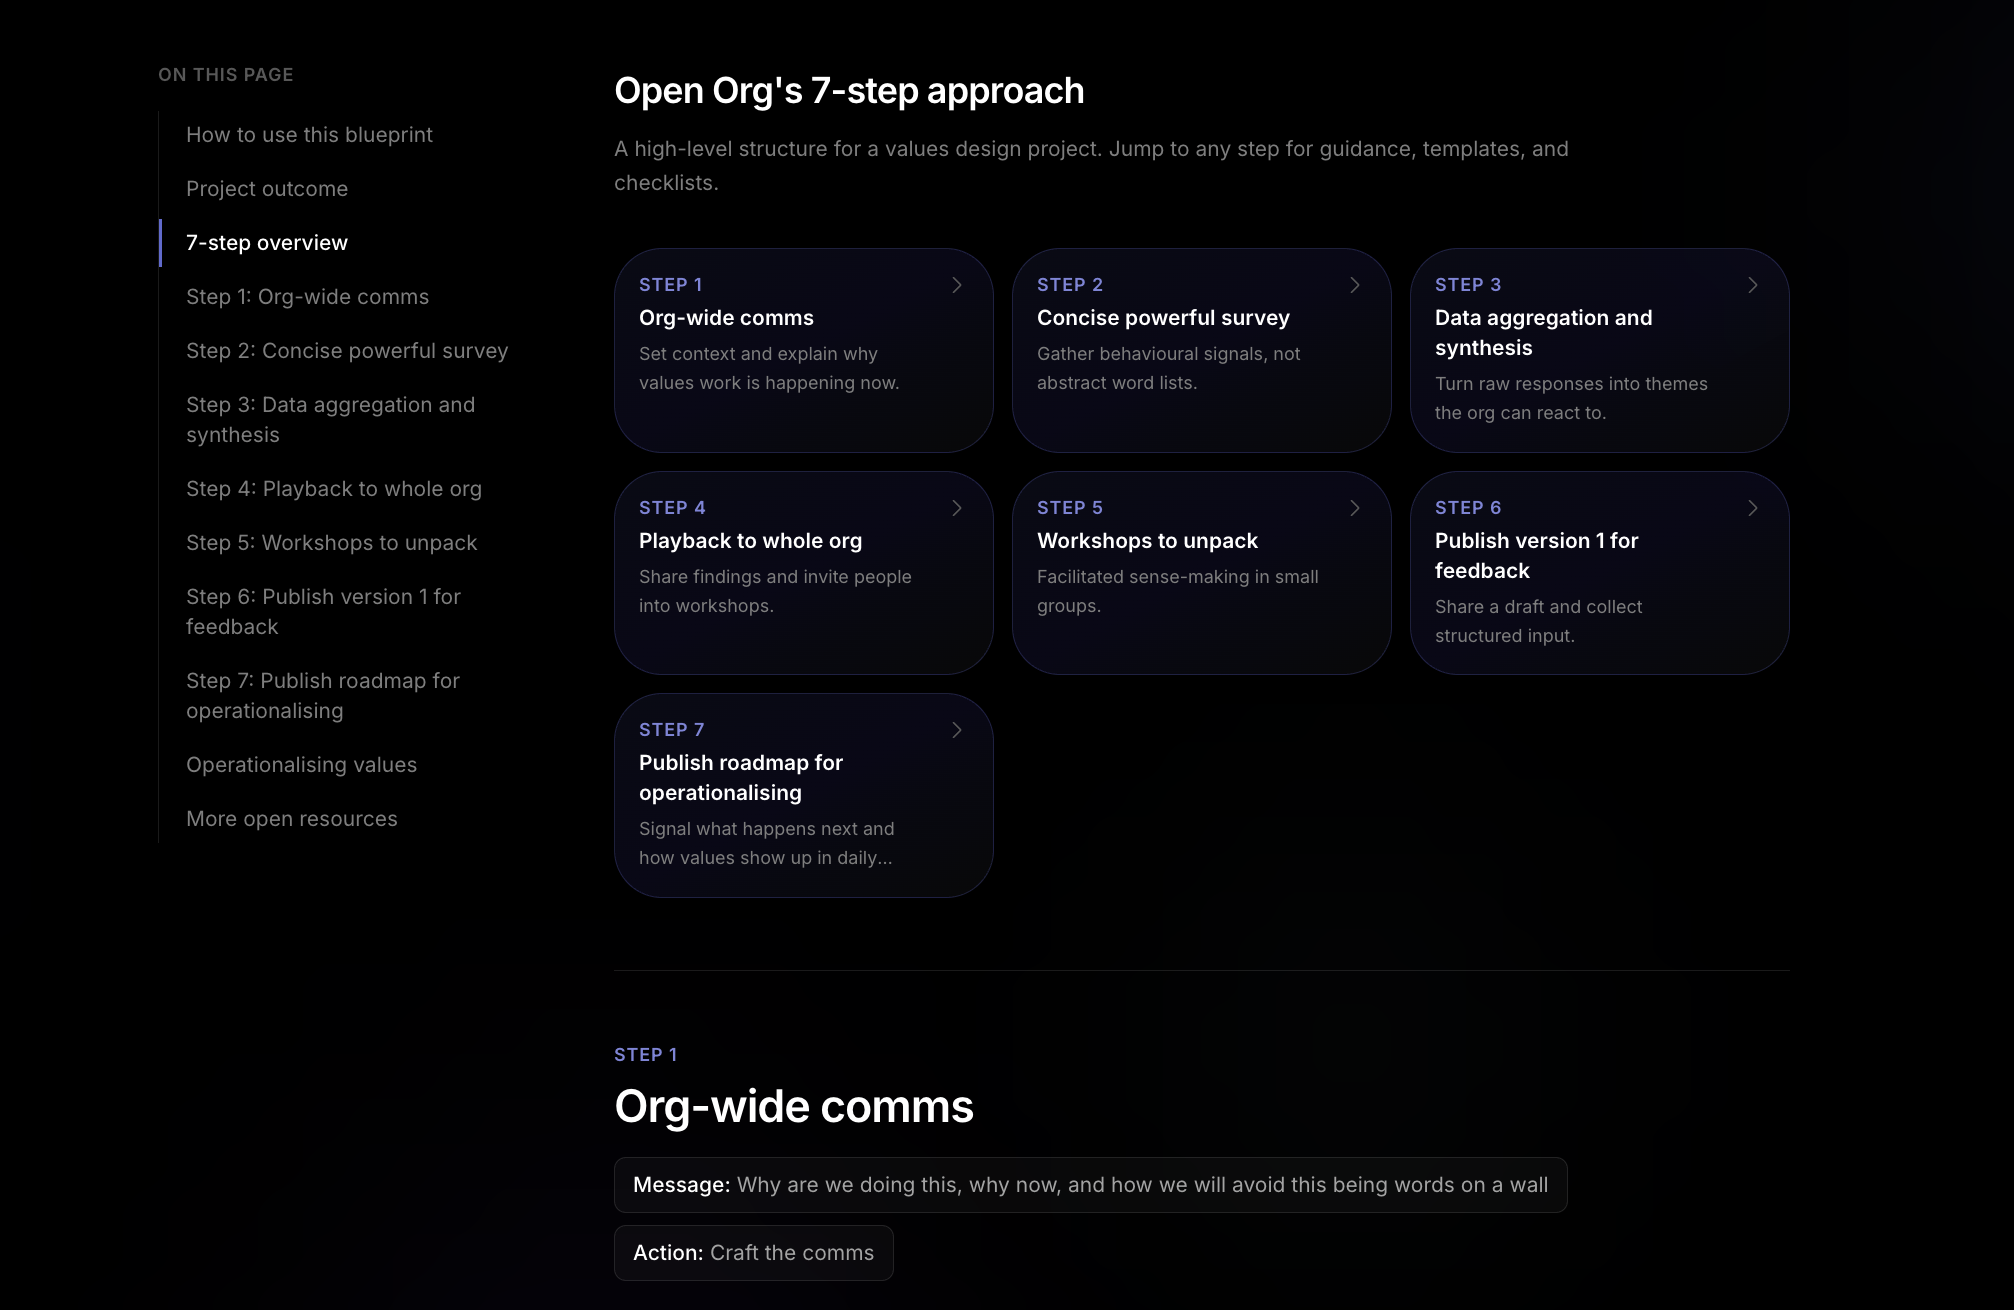Go to Step 5: Workshops to unpack
The image size is (2014, 1310).
(x=332, y=543)
